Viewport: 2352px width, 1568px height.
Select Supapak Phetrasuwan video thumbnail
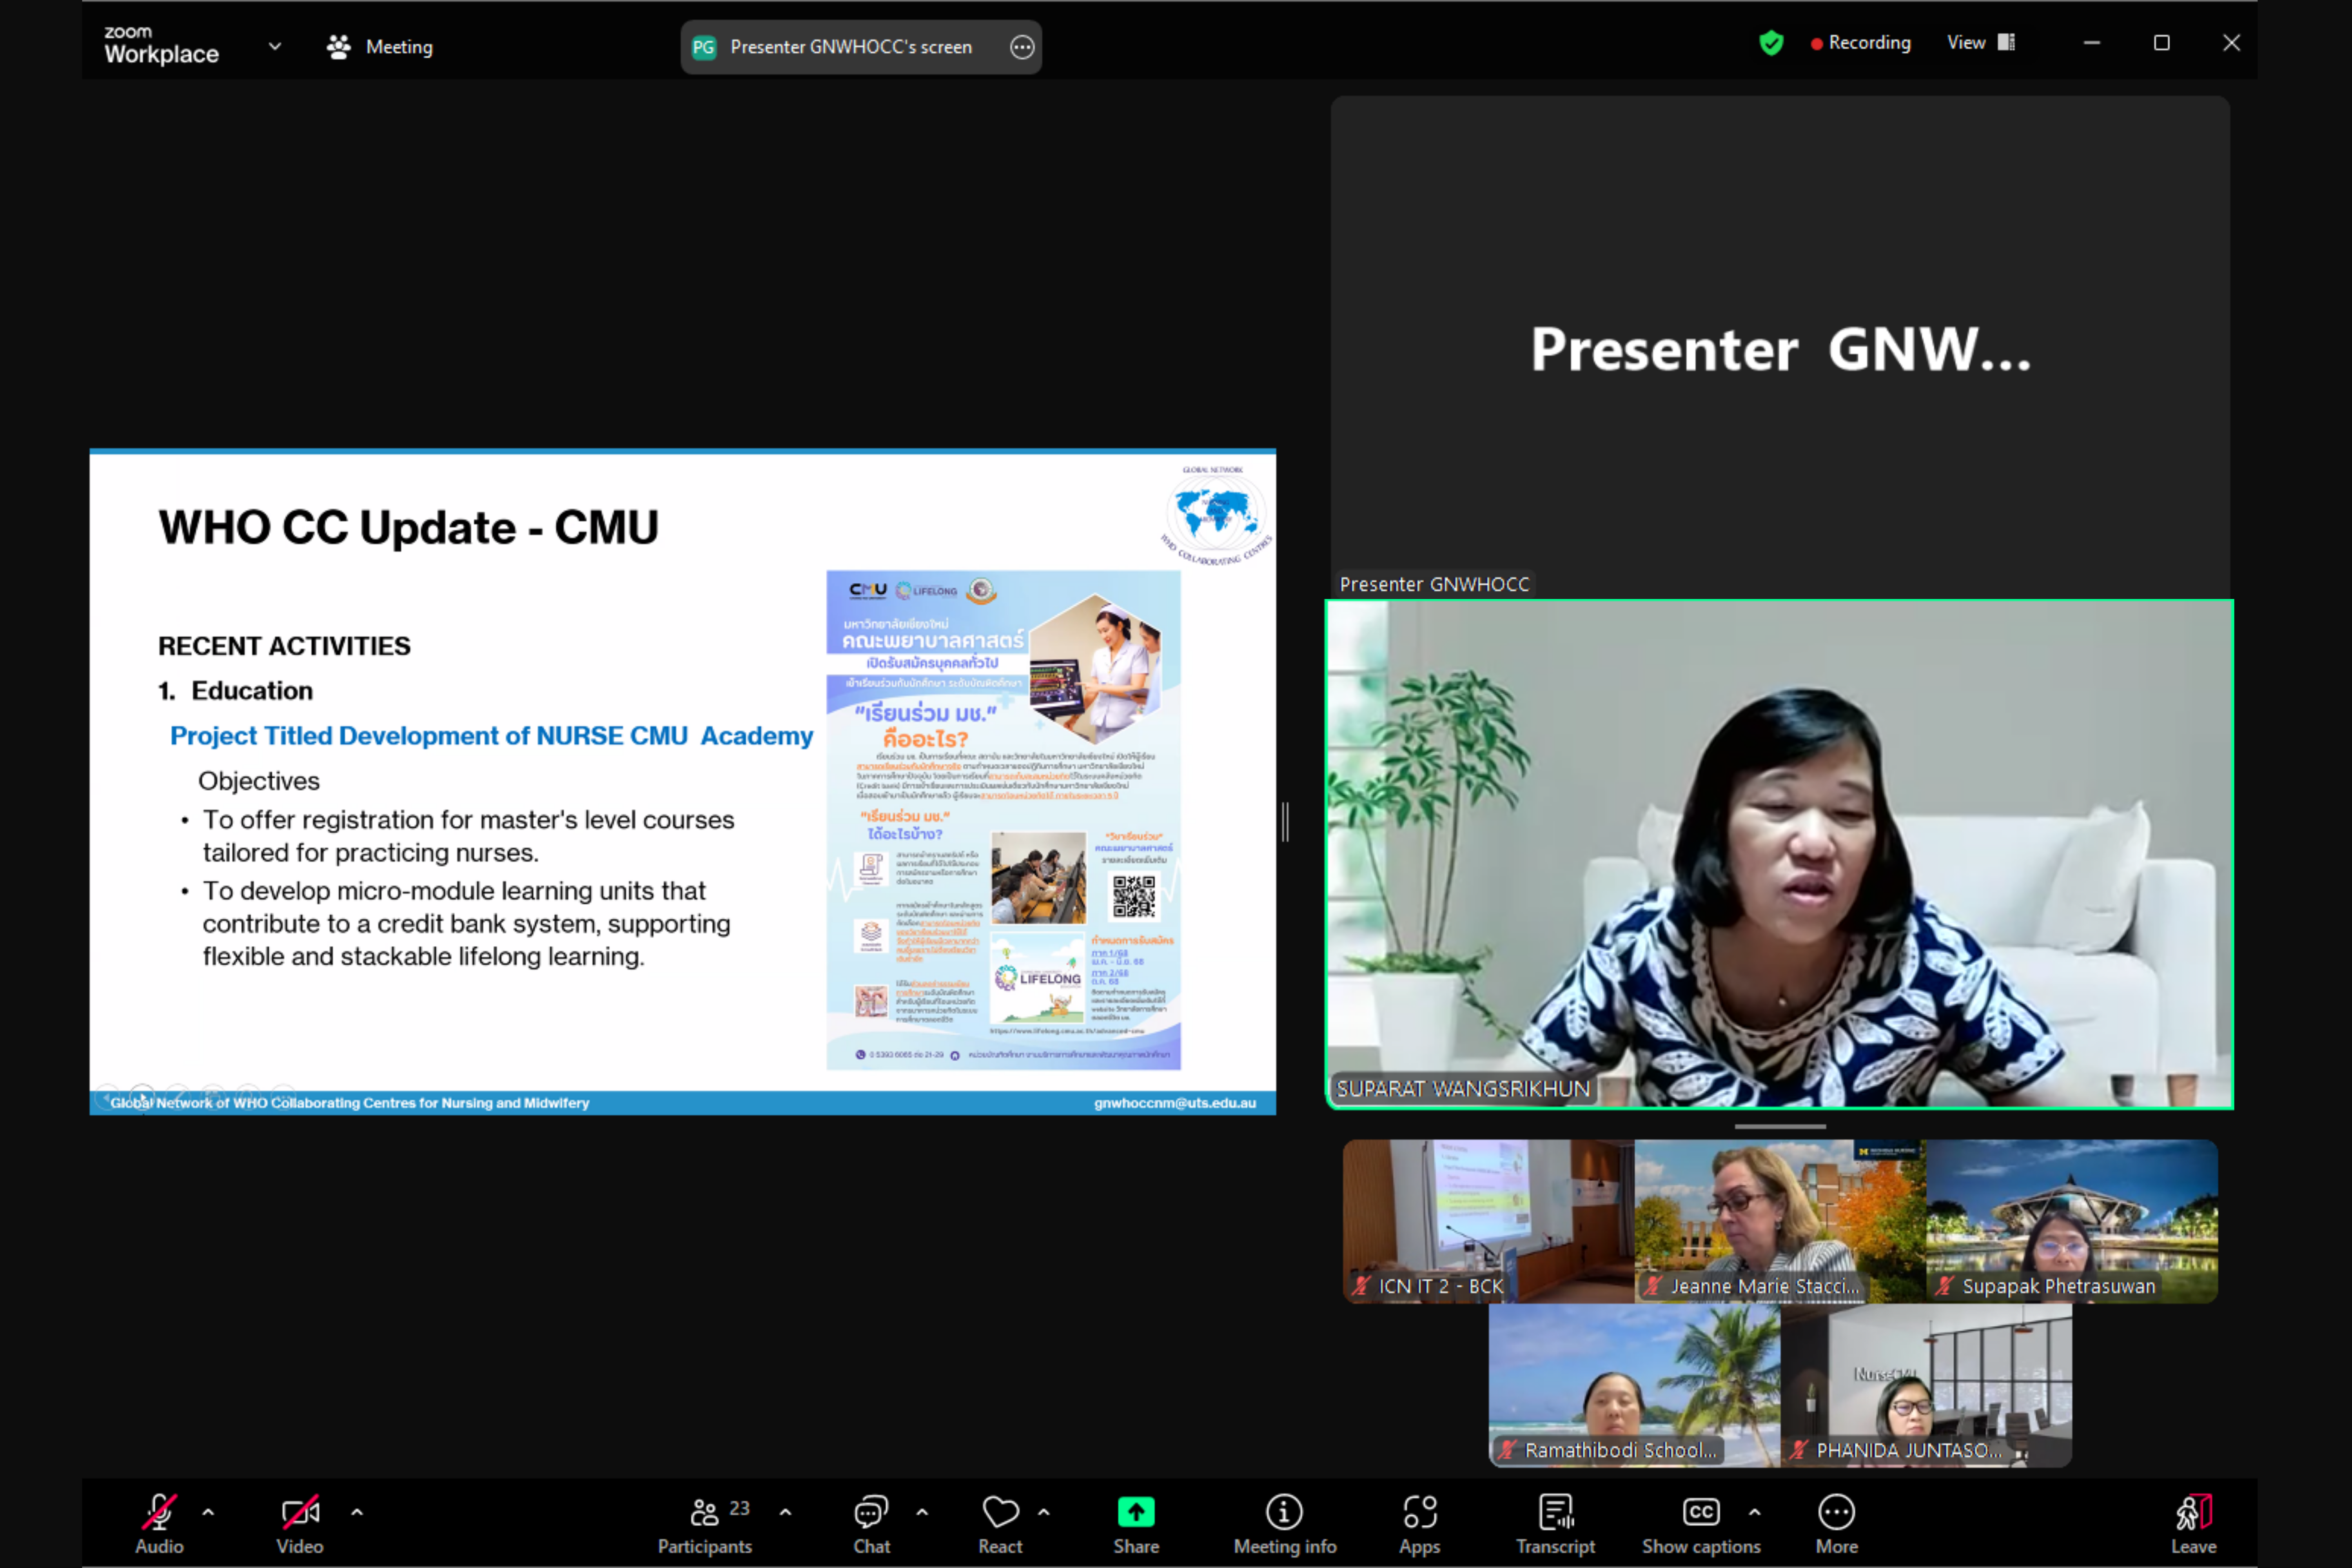click(x=2072, y=1221)
